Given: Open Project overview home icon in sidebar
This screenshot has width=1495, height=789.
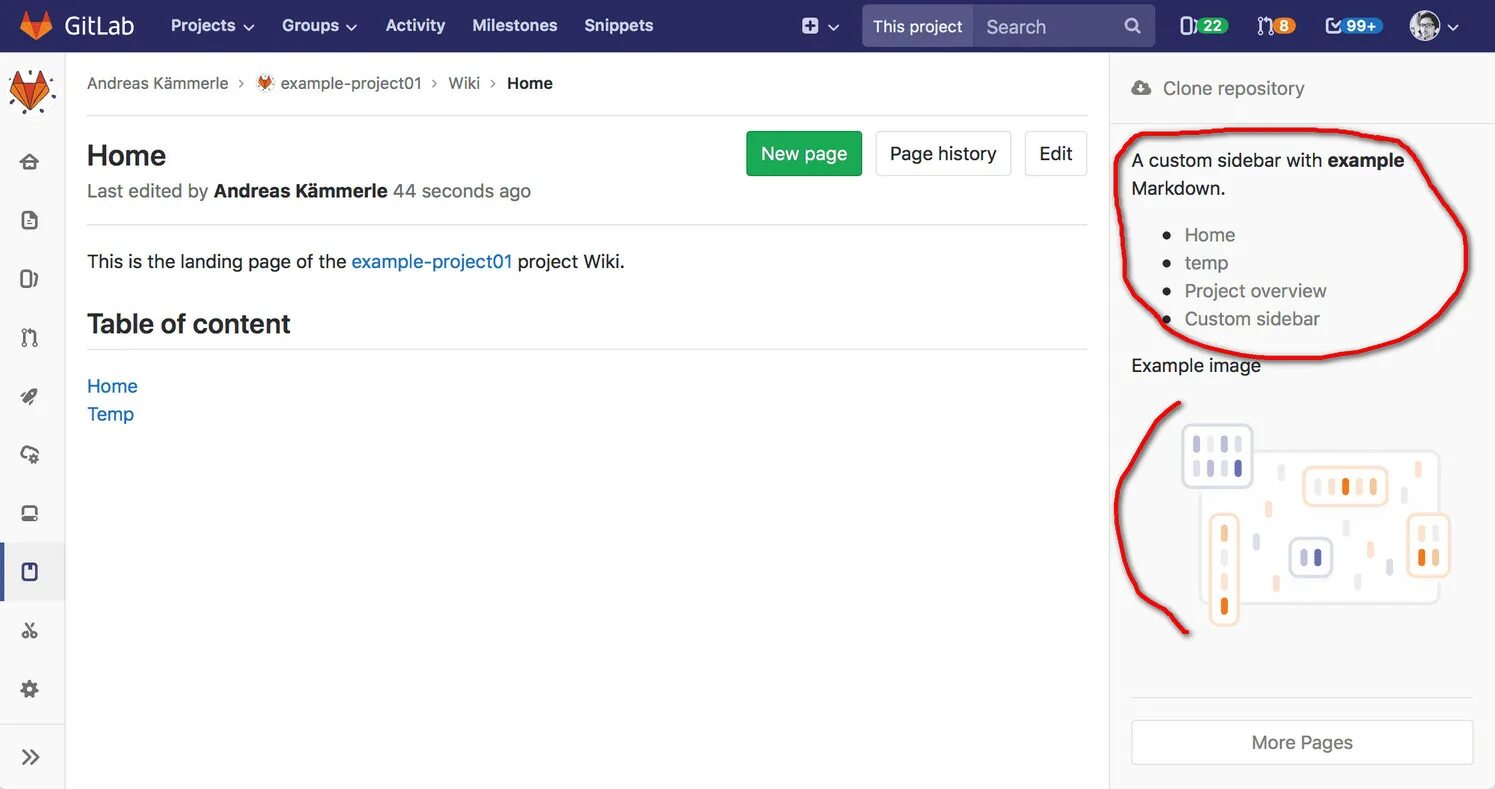Looking at the screenshot, I should coord(30,162).
